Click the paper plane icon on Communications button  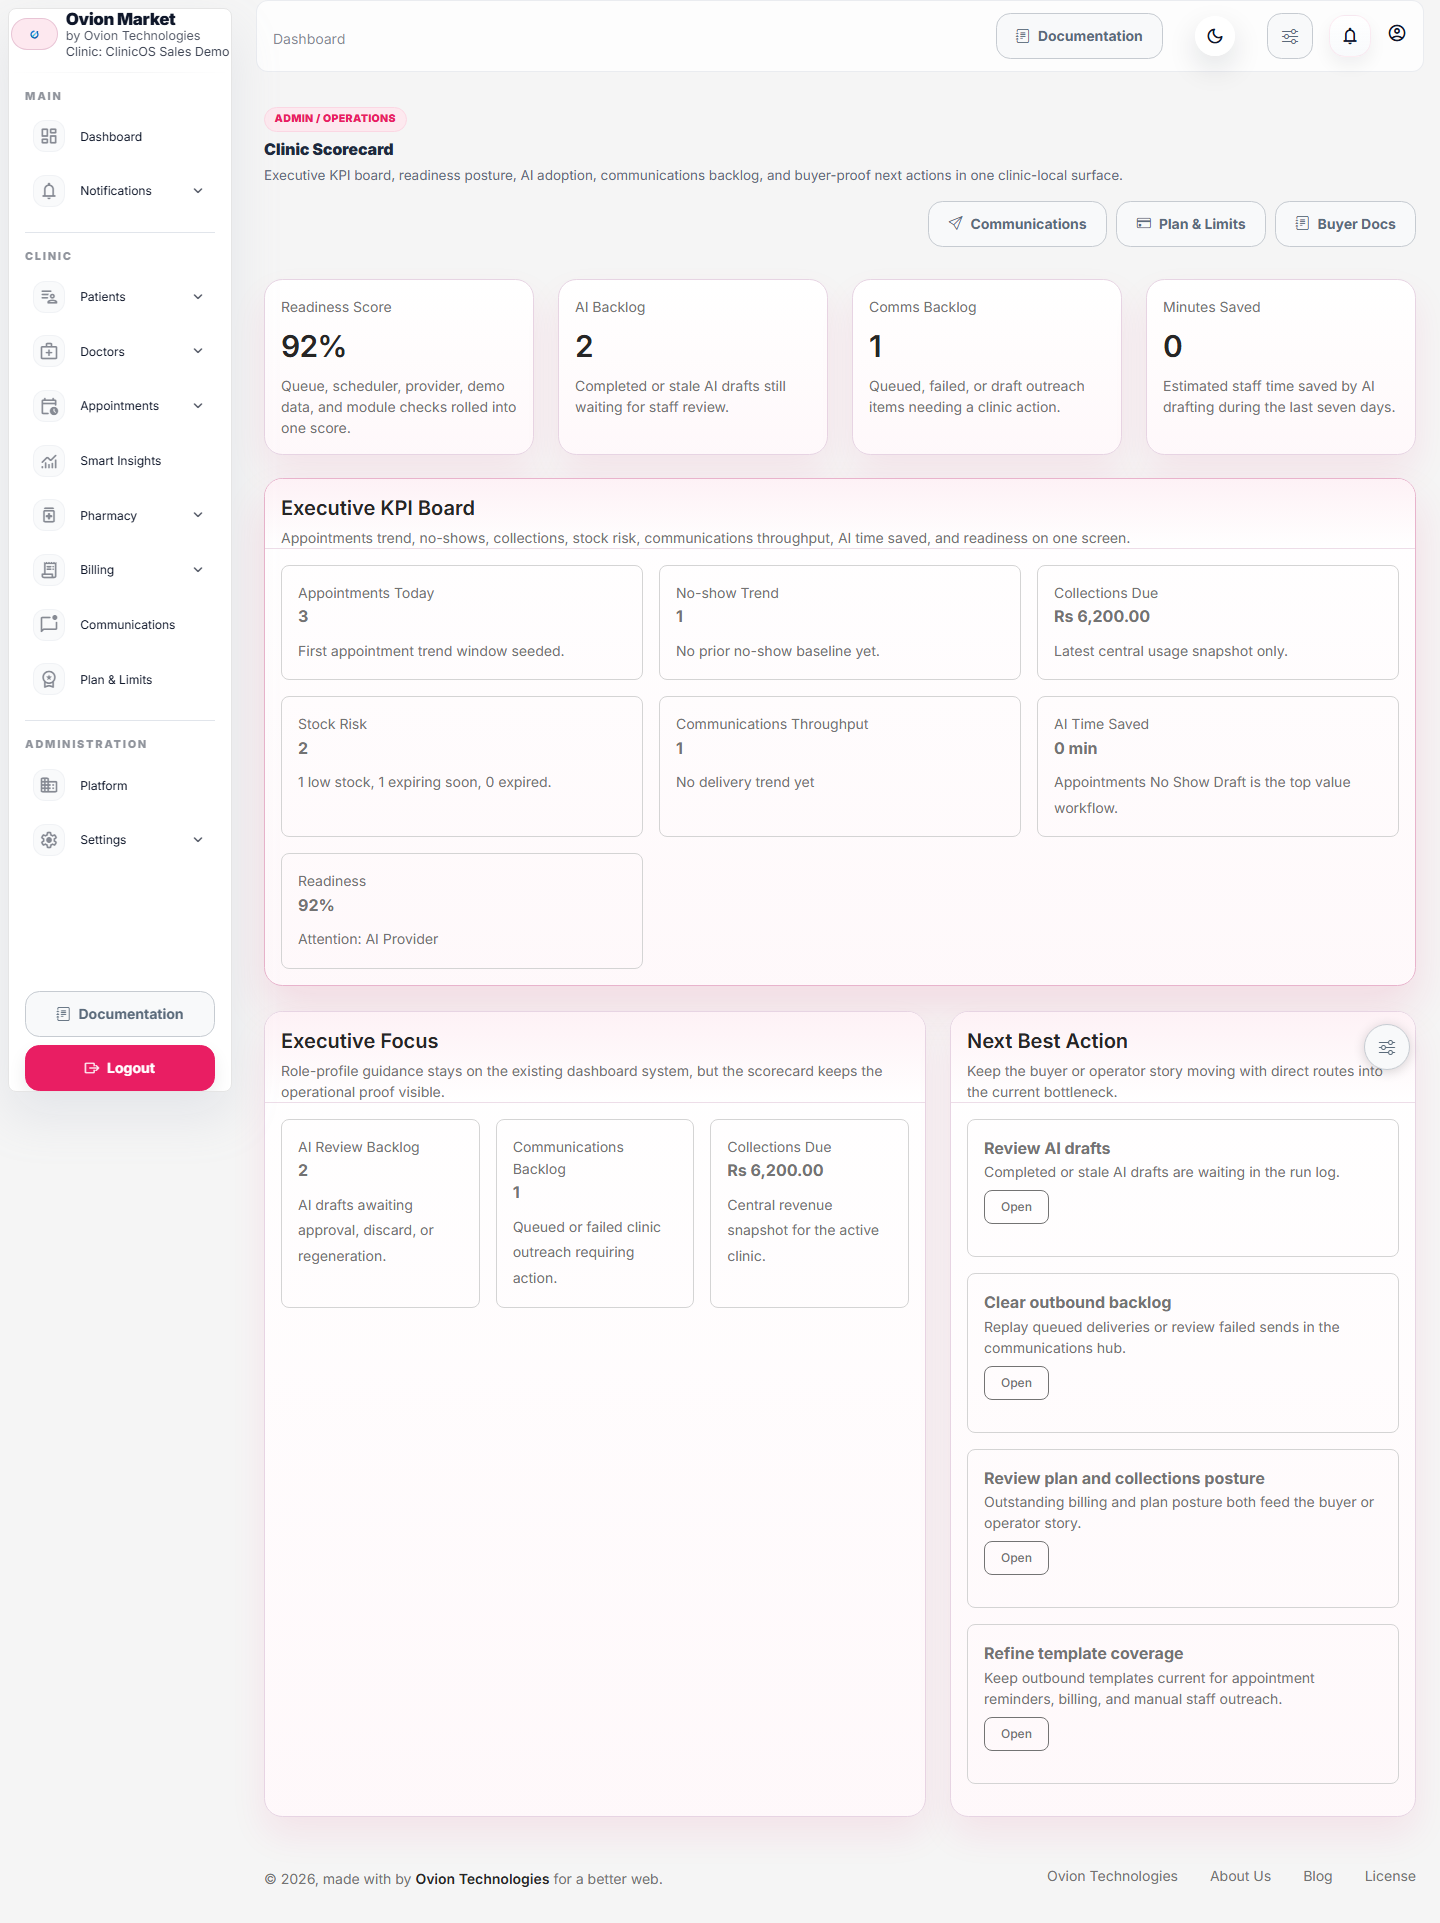pos(956,223)
